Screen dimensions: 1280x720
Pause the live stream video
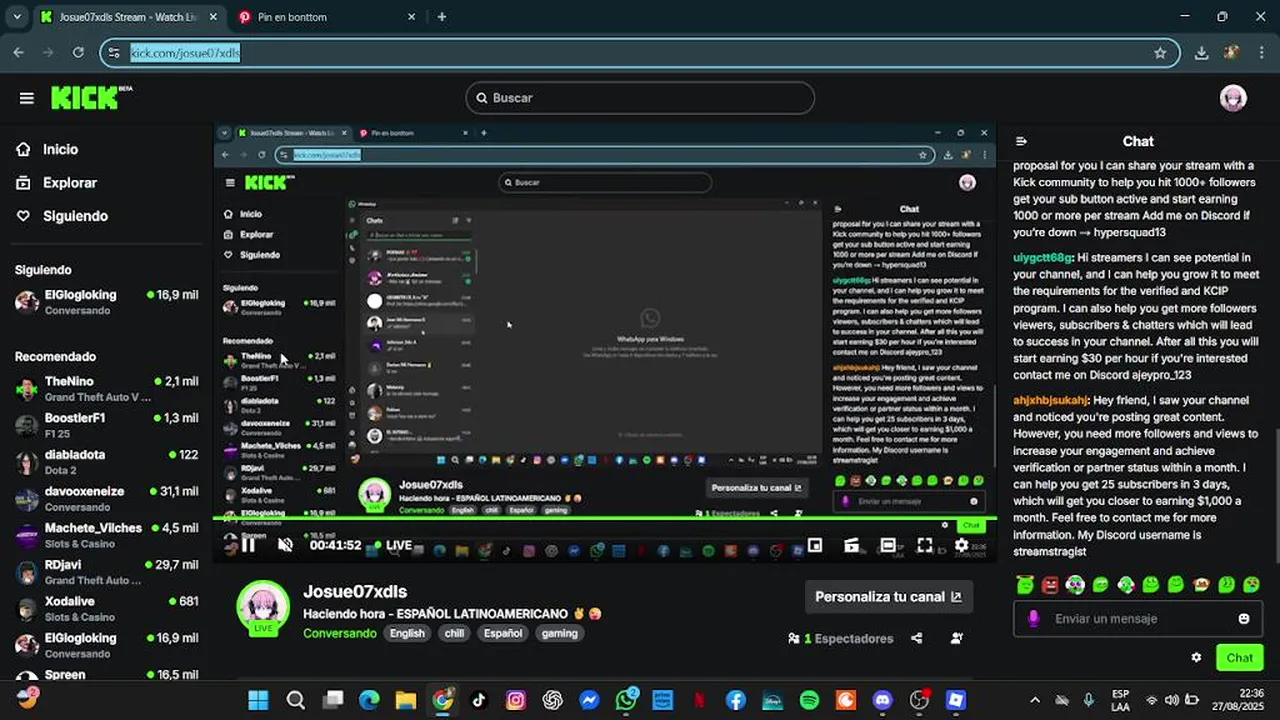(248, 545)
